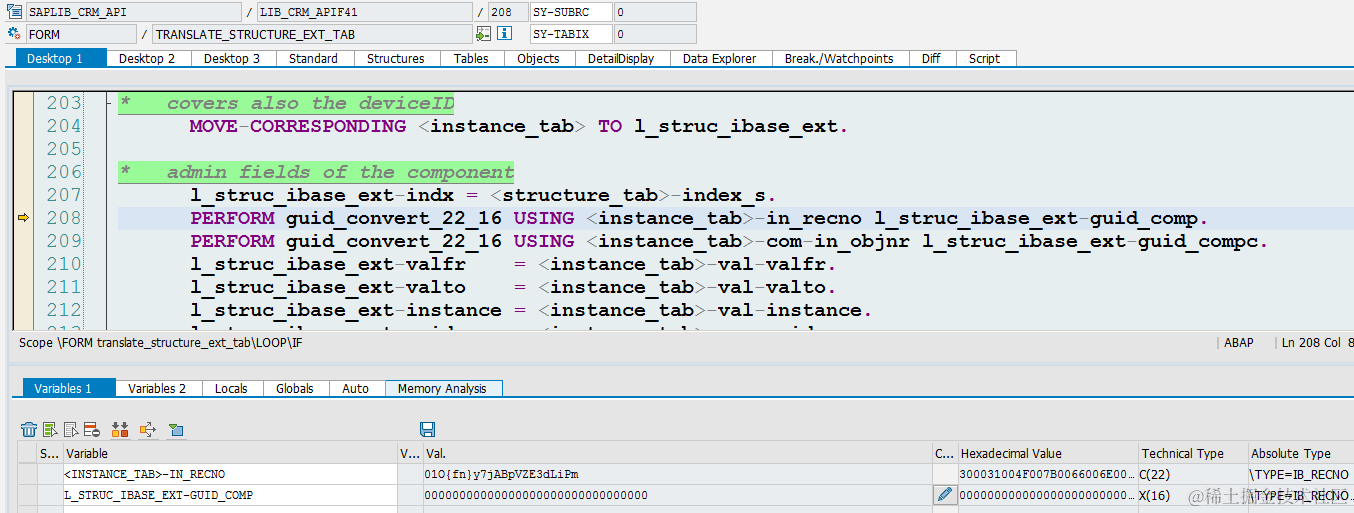Click the ABAP language indicator in status bar
This screenshot has width=1354, height=513.
click(x=1239, y=343)
